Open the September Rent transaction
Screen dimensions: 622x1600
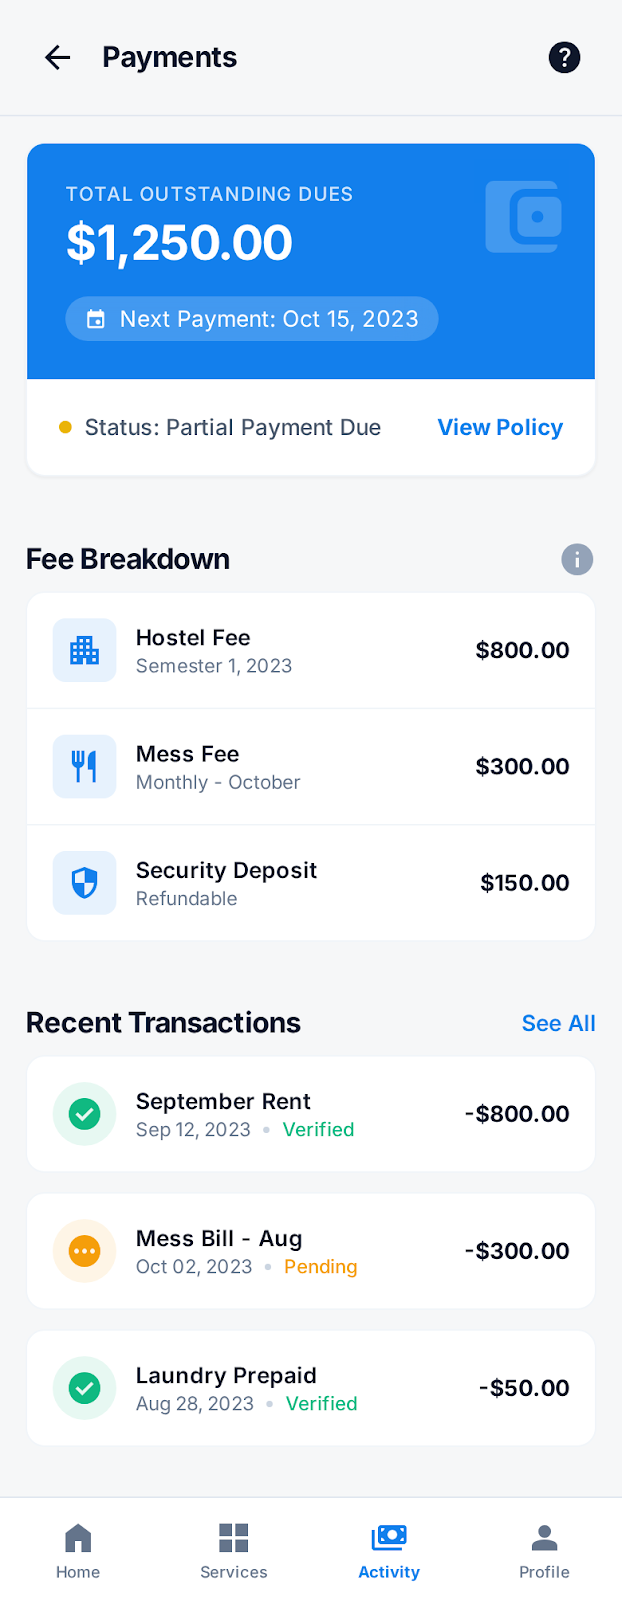pyautogui.click(x=300, y=1114)
